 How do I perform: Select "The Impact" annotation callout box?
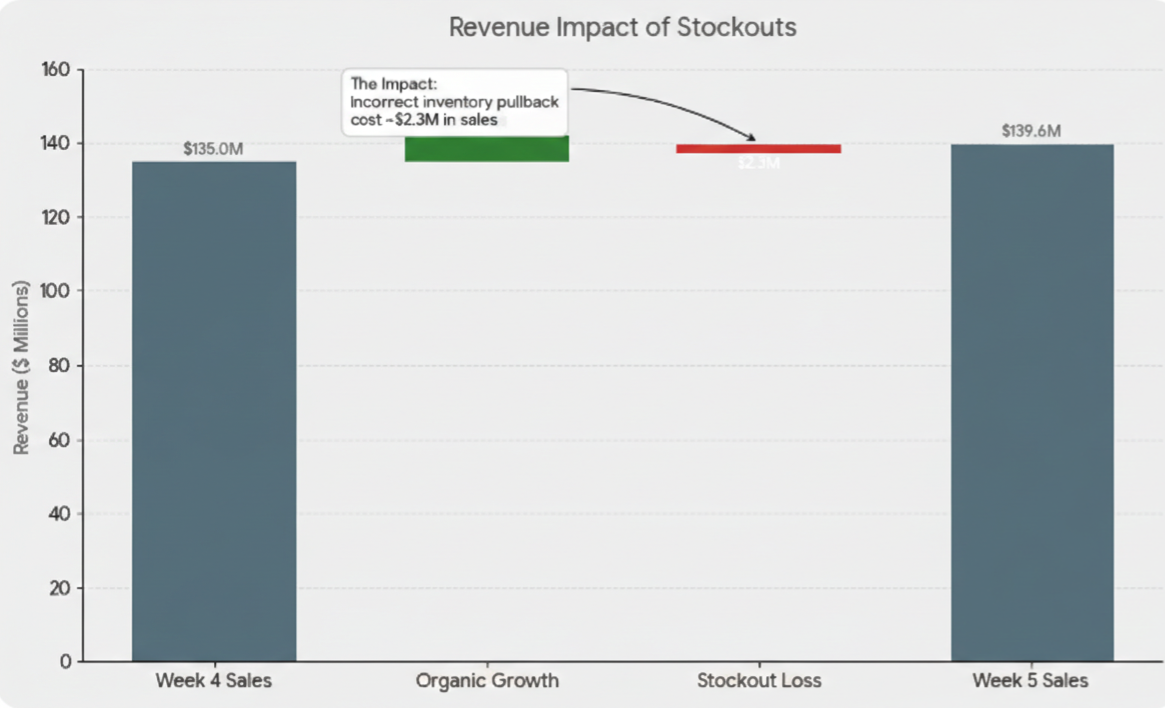tap(455, 101)
